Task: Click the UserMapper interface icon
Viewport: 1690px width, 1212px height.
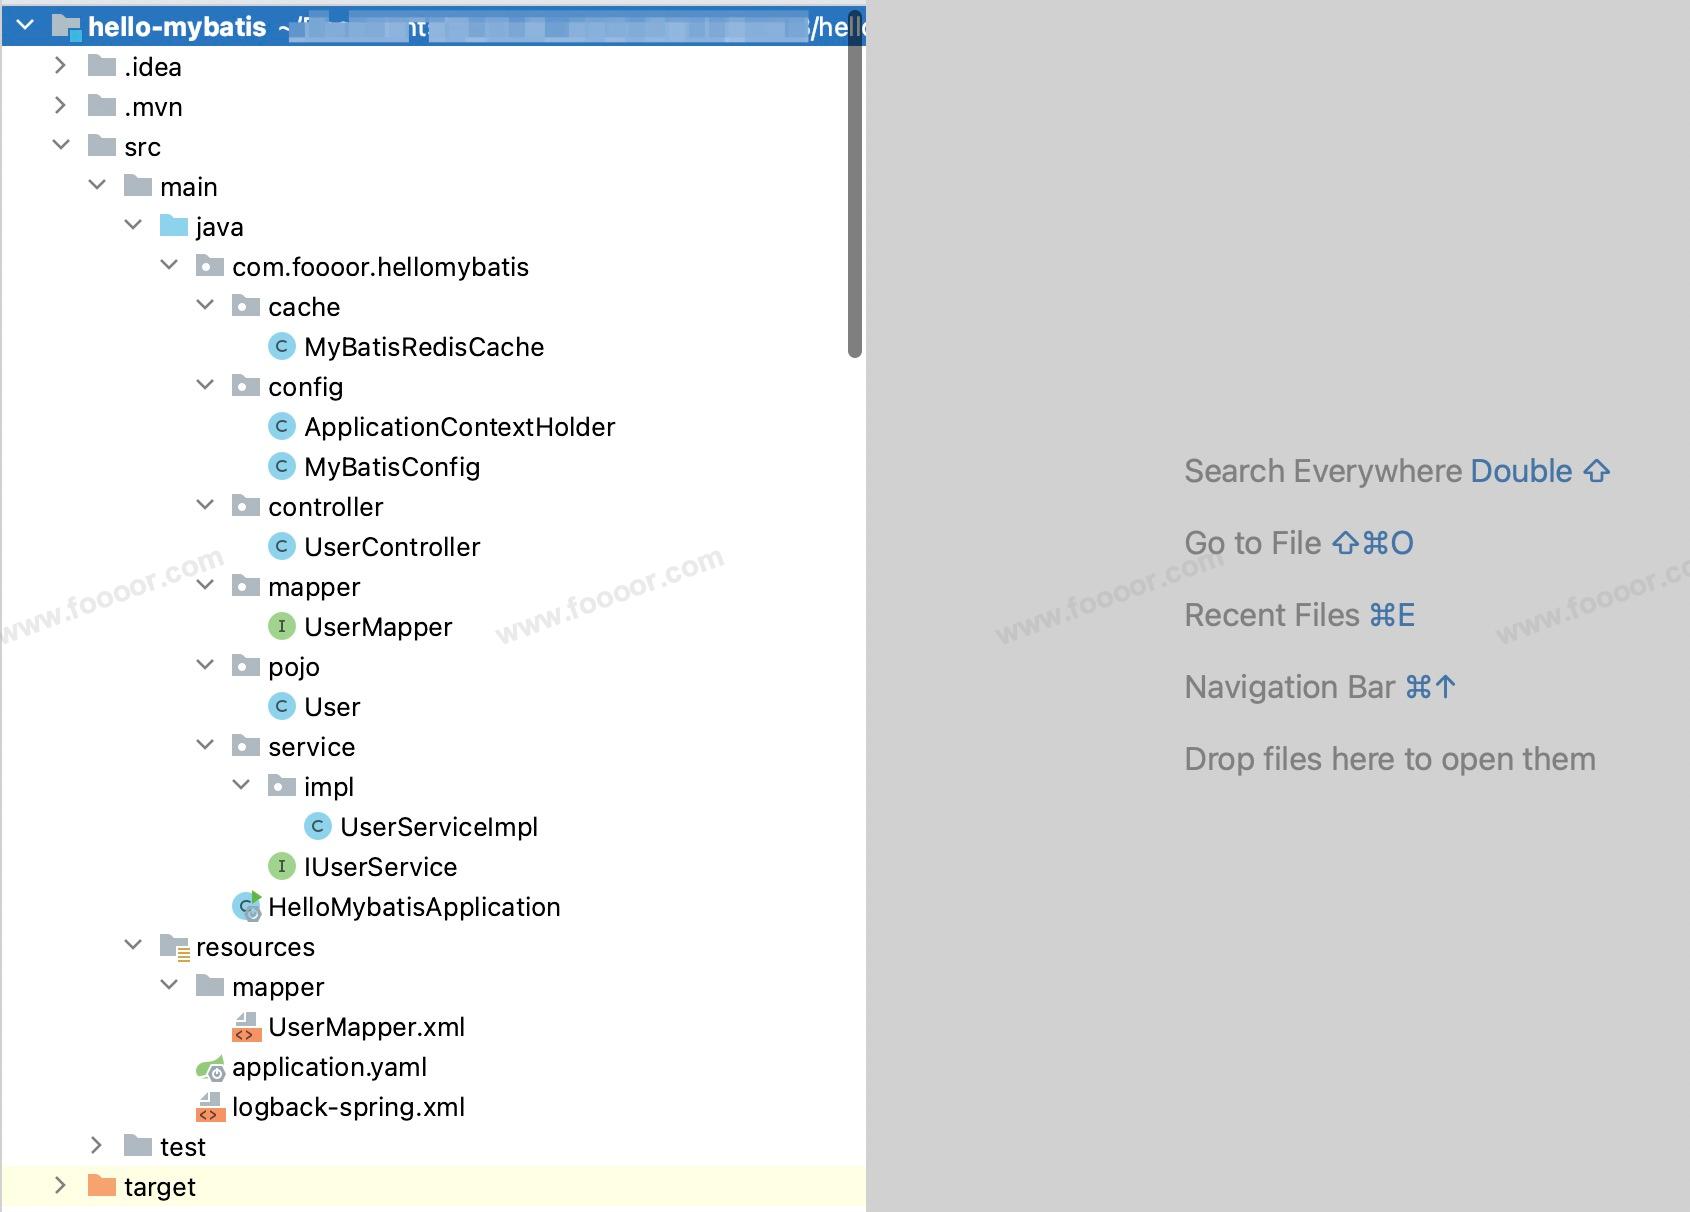Action: 282,627
